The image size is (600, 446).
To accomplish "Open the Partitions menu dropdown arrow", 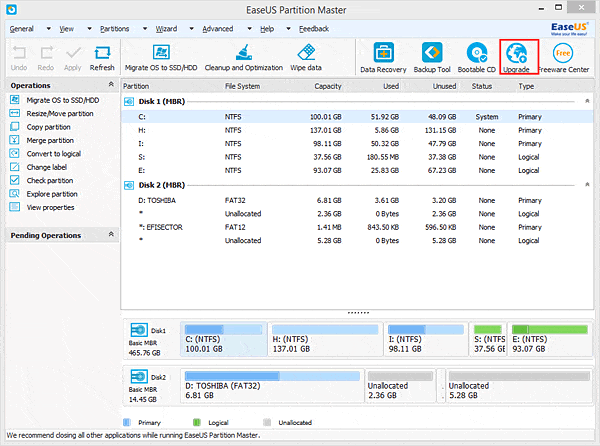I will (x=145, y=29).
